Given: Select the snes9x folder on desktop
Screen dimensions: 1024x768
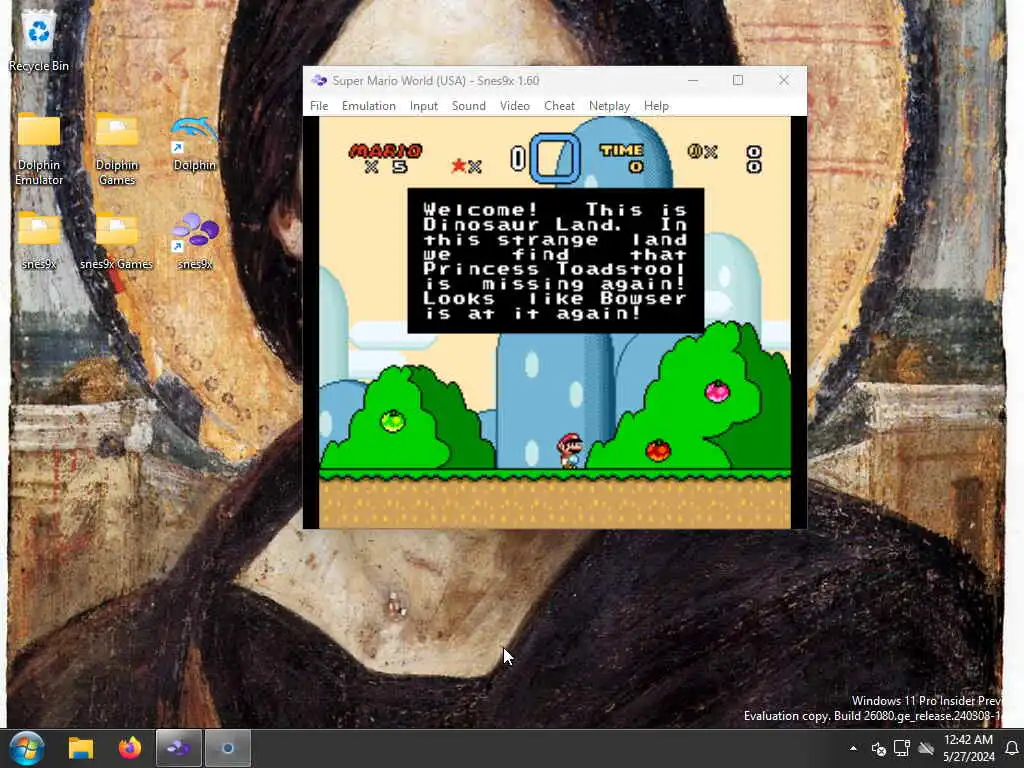Looking at the screenshot, I should 39,240.
